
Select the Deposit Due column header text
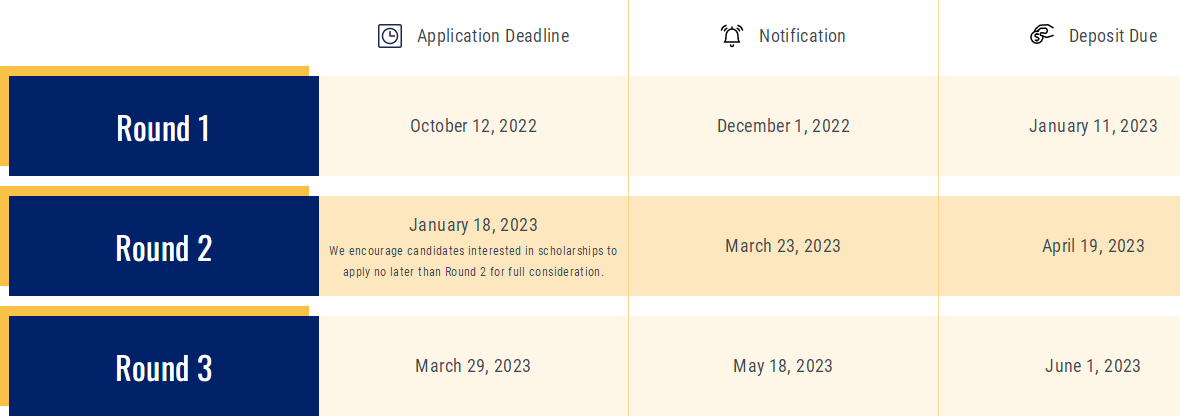(1113, 36)
